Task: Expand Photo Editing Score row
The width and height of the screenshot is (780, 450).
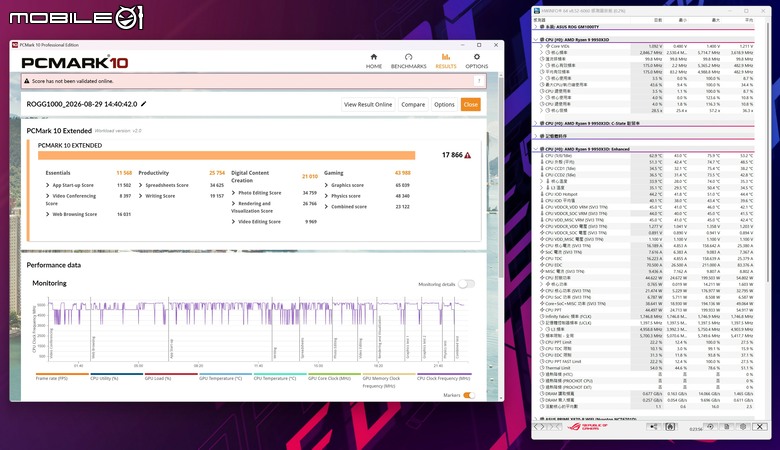Action: coord(233,193)
